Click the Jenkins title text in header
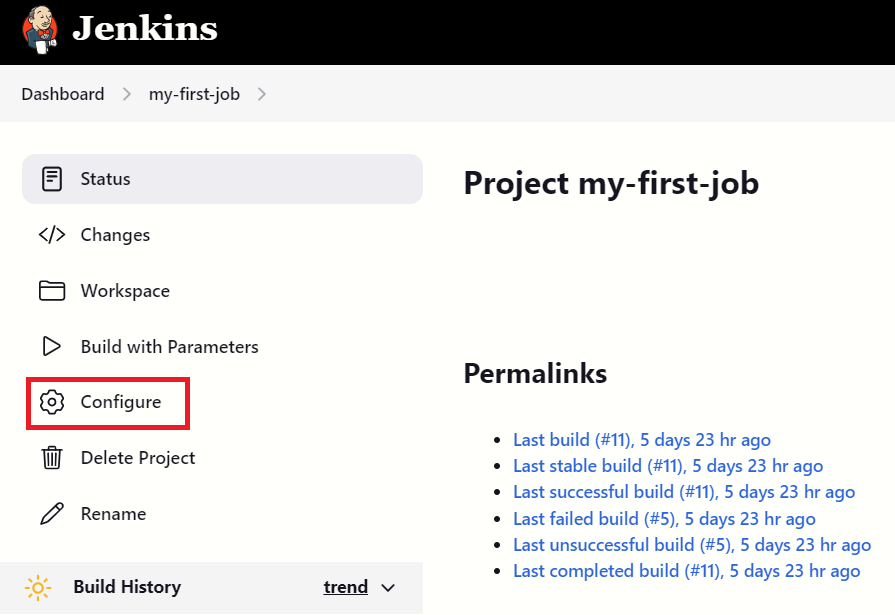Screen dimensions: 895x615 145,29
